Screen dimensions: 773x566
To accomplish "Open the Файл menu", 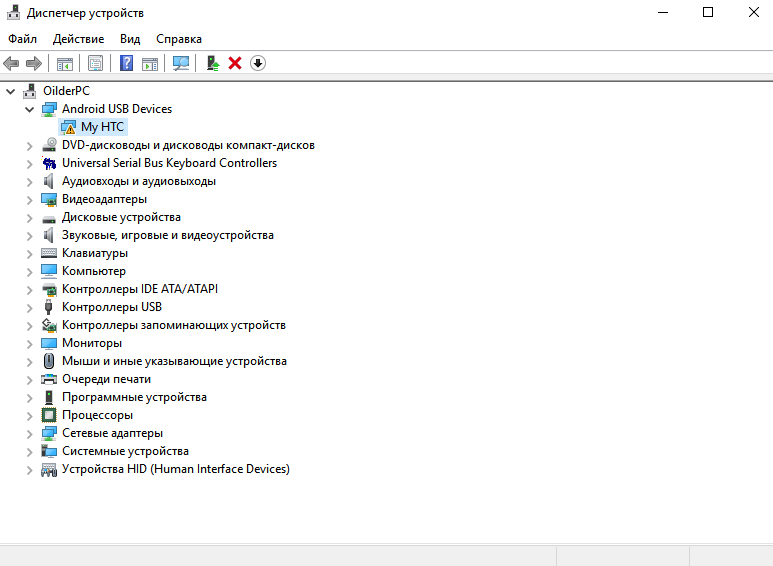I will [x=22, y=38].
